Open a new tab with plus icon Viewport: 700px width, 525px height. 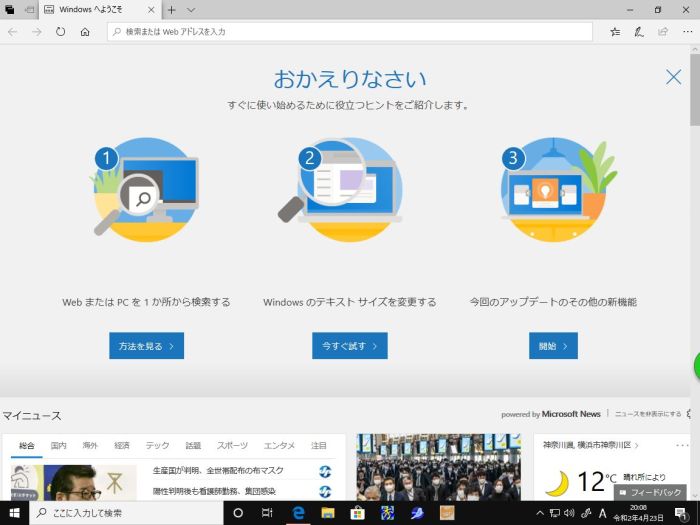(171, 9)
